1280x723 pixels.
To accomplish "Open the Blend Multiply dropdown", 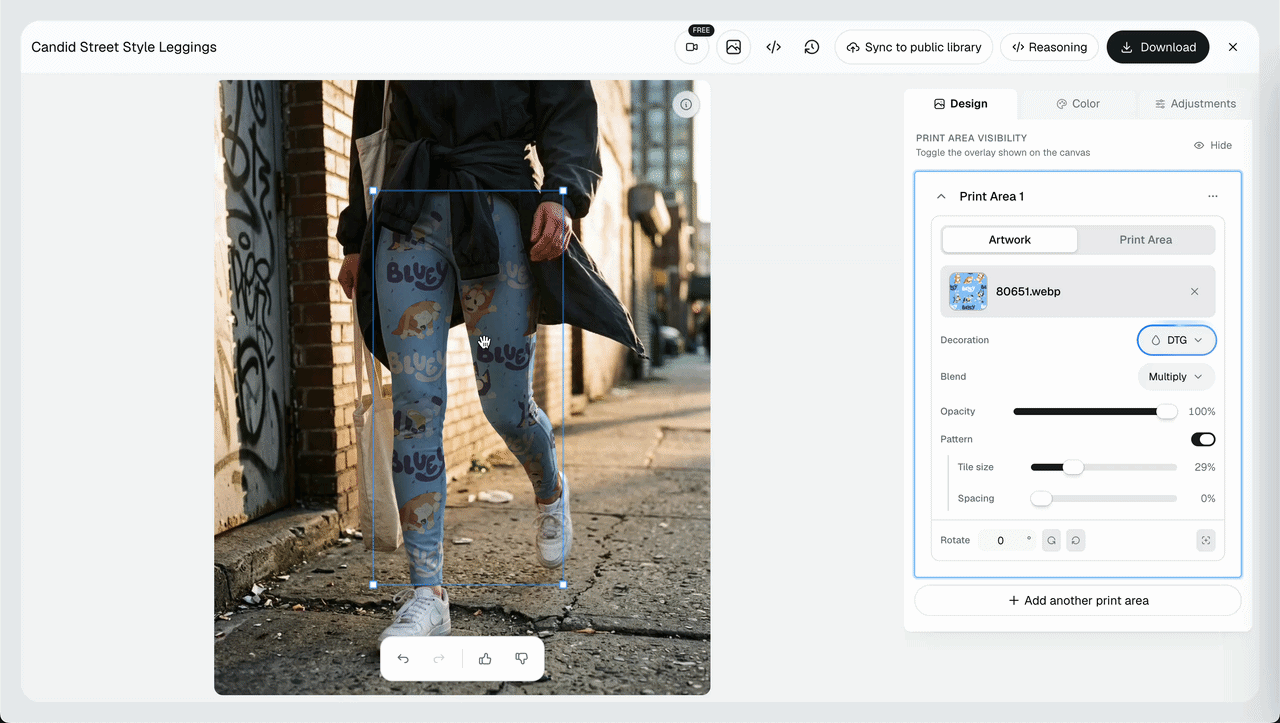I will click(x=1176, y=377).
